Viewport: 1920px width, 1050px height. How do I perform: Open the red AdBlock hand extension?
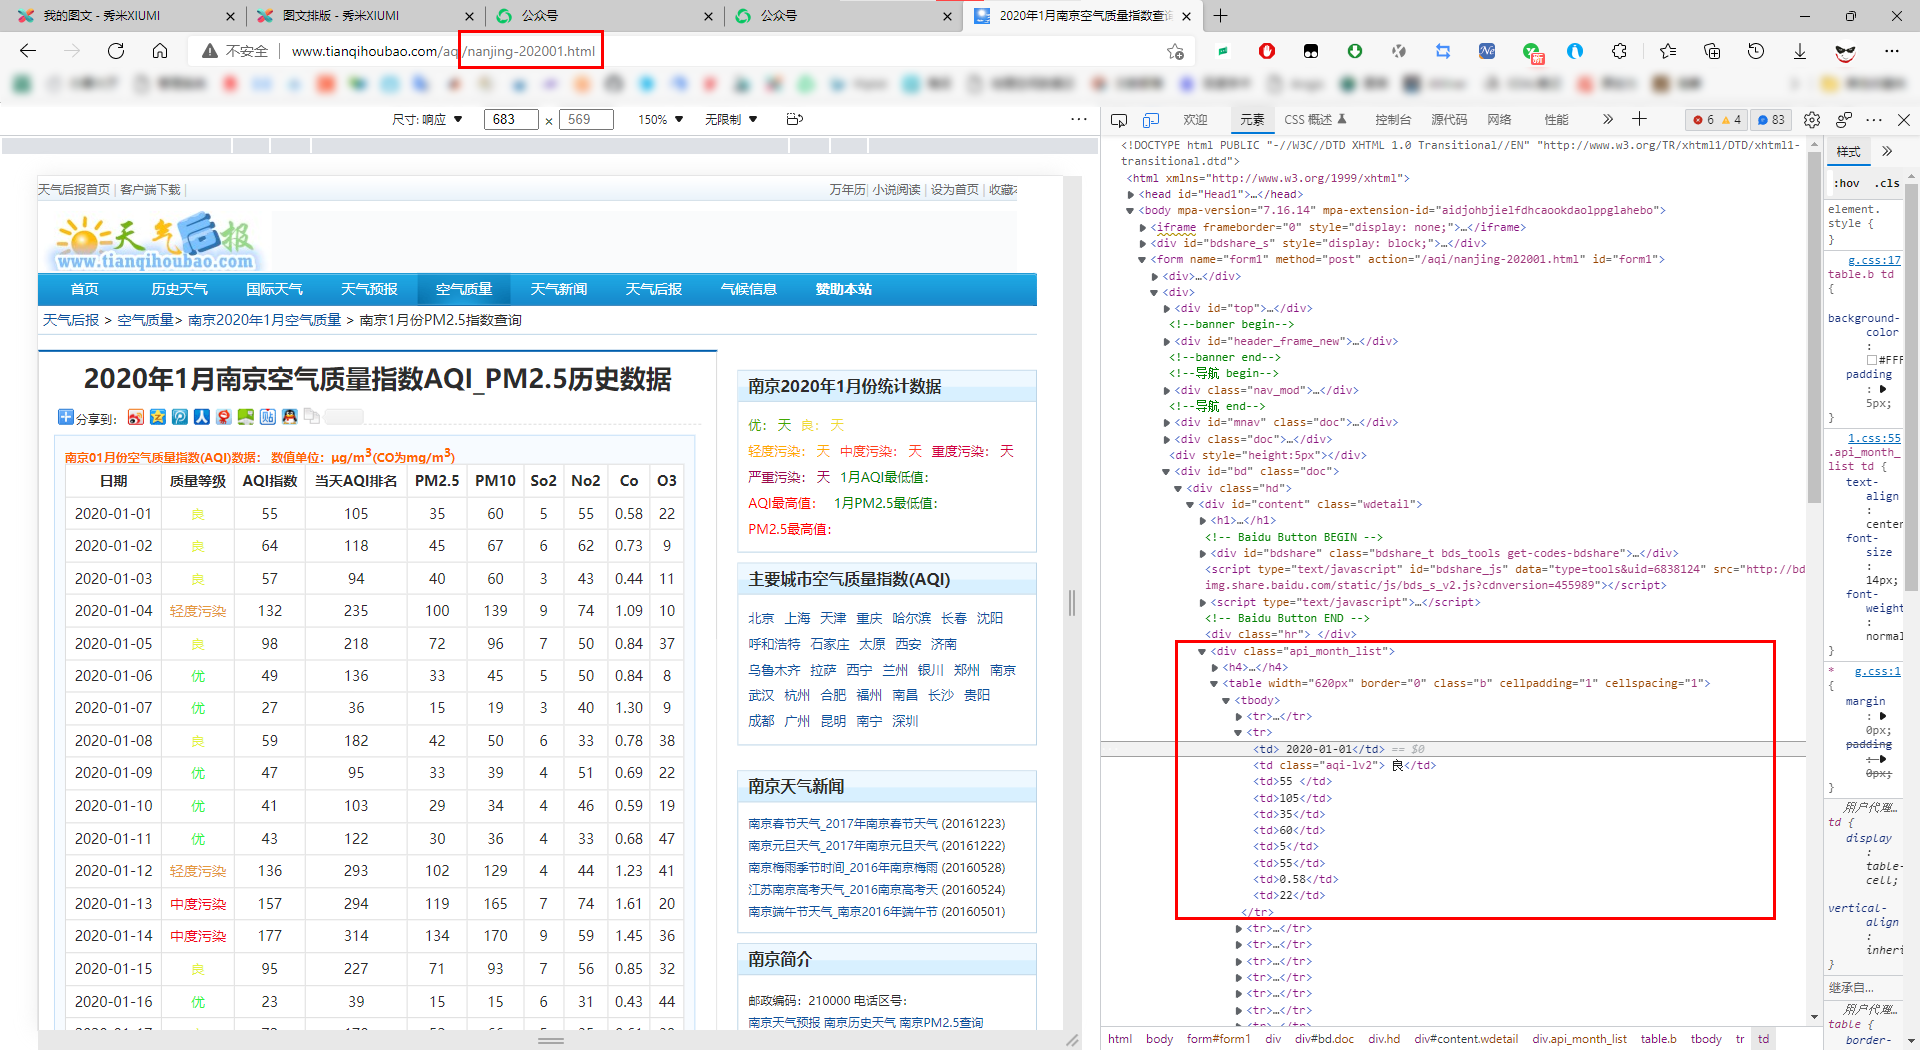point(1267,51)
